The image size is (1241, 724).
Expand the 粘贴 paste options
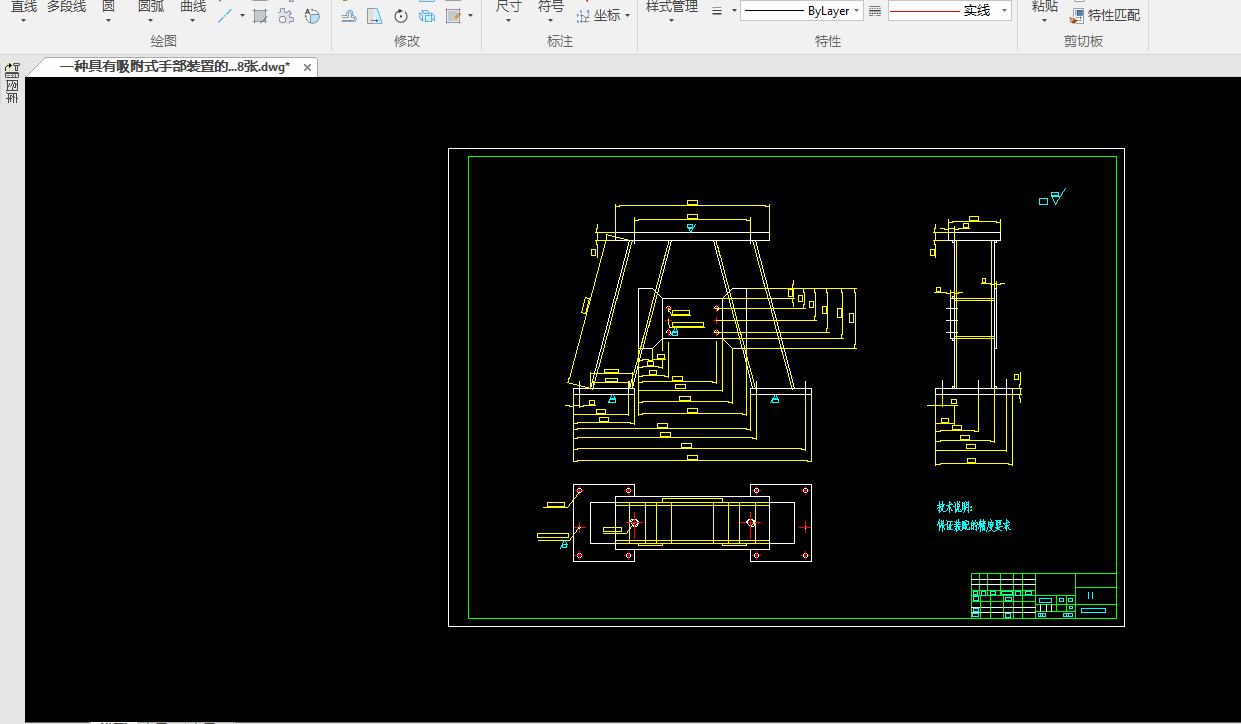1044,19
